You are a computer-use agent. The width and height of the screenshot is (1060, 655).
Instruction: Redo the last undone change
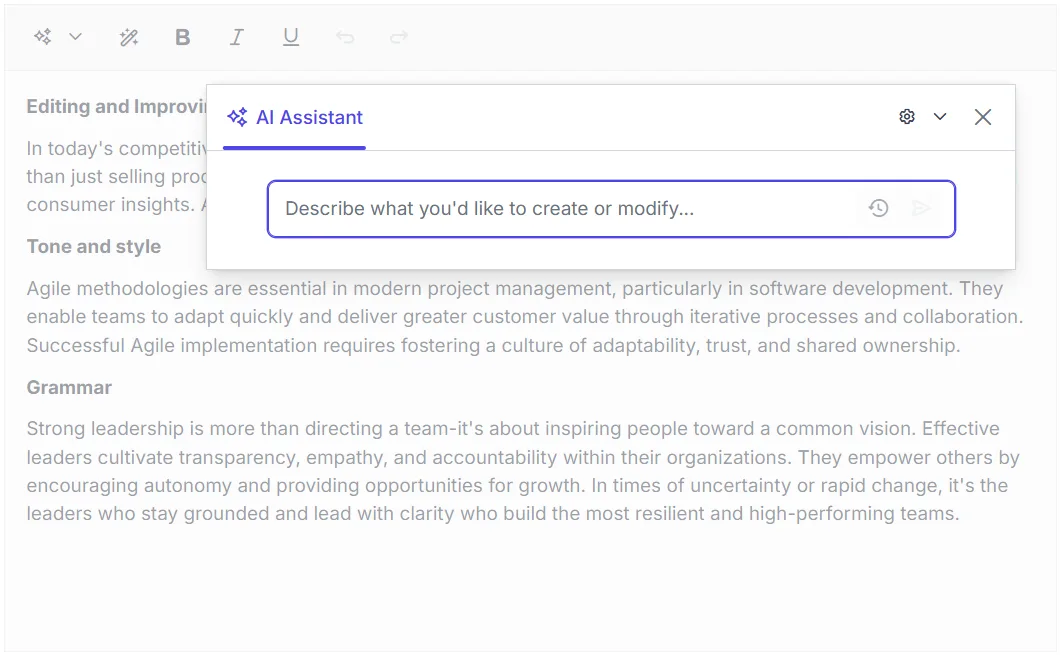[x=398, y=36]
